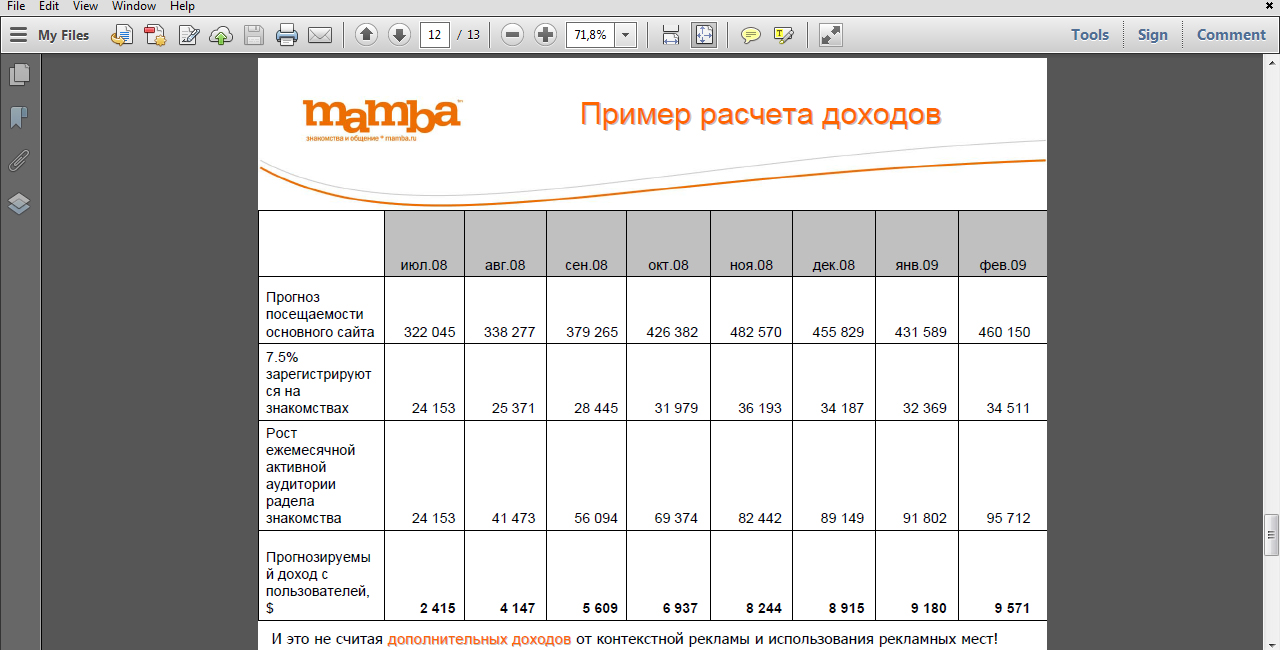Image resolution: width=1280 pixels, height=650 pixels.
Task: Open the page thumbnails panel
Action: (19, 75)
